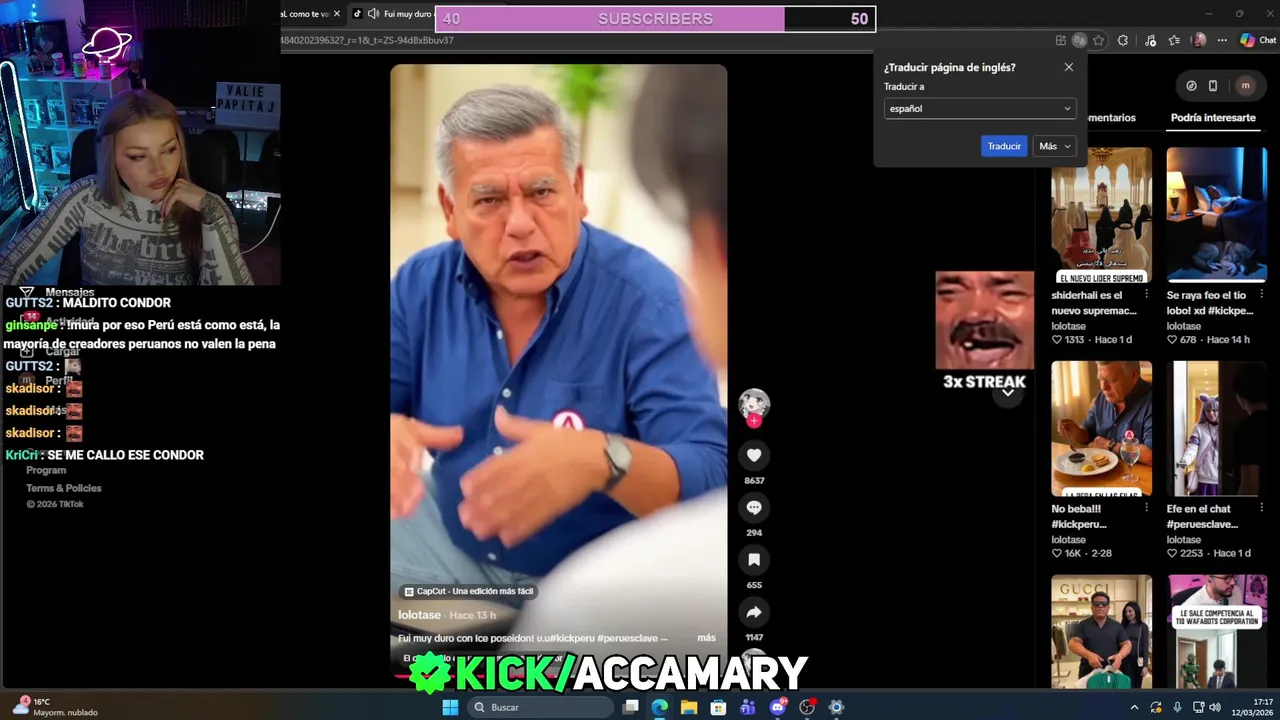
Task: Open the browser extensions puzzle icon
Action: [x=1123, y=41]
